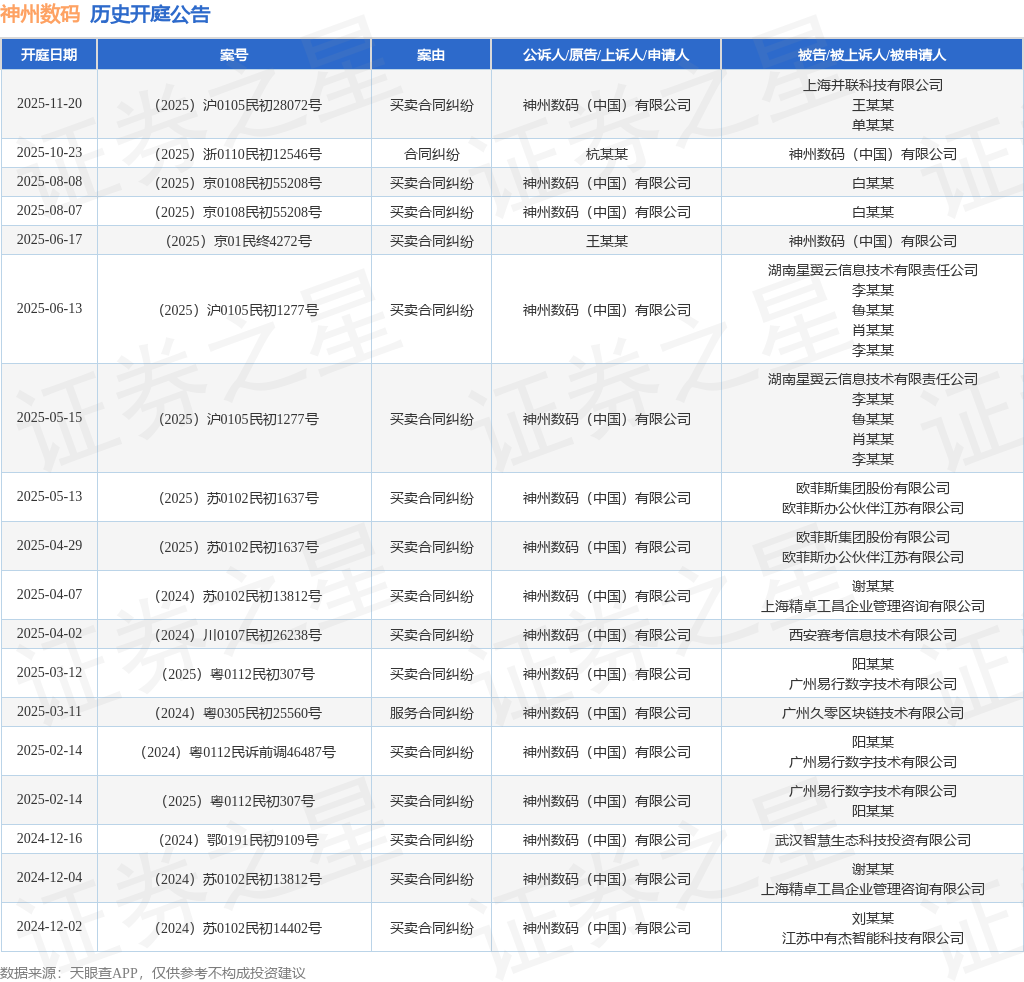This screenshot has width=1024, height=982.
Task: Click 上海精卓工昌企业管理咨询有限公司 in the 2025-04-07 row
Action: 872,606
